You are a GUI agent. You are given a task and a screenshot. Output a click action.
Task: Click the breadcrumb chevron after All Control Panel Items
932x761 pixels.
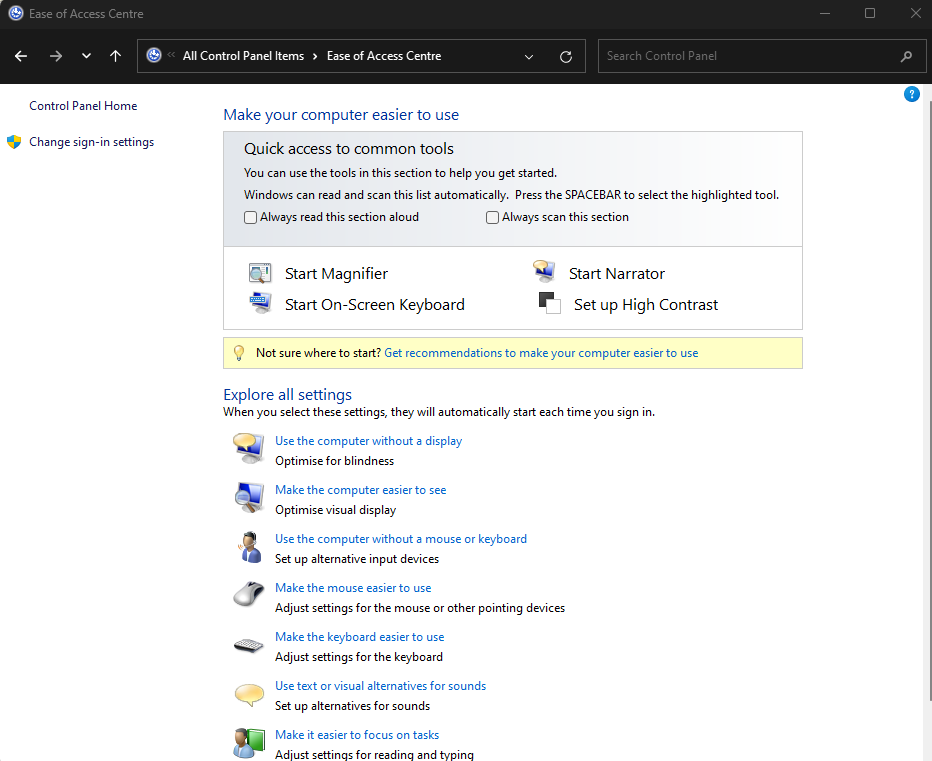point(315,56)
